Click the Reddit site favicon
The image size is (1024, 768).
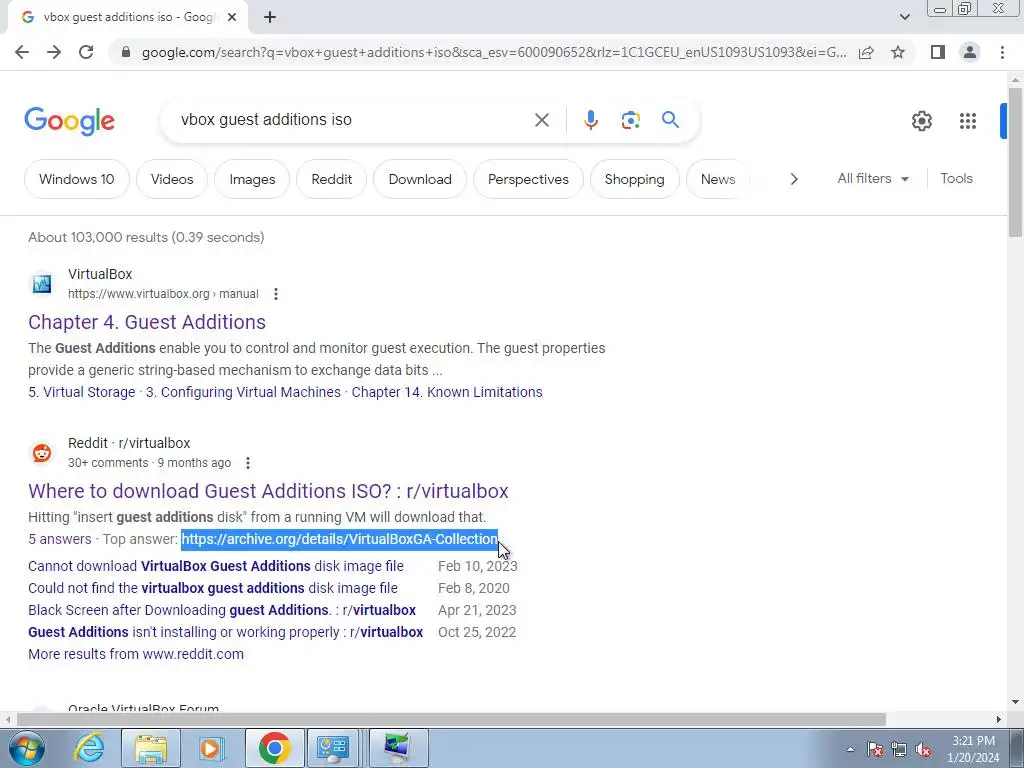tap(42, 453)
